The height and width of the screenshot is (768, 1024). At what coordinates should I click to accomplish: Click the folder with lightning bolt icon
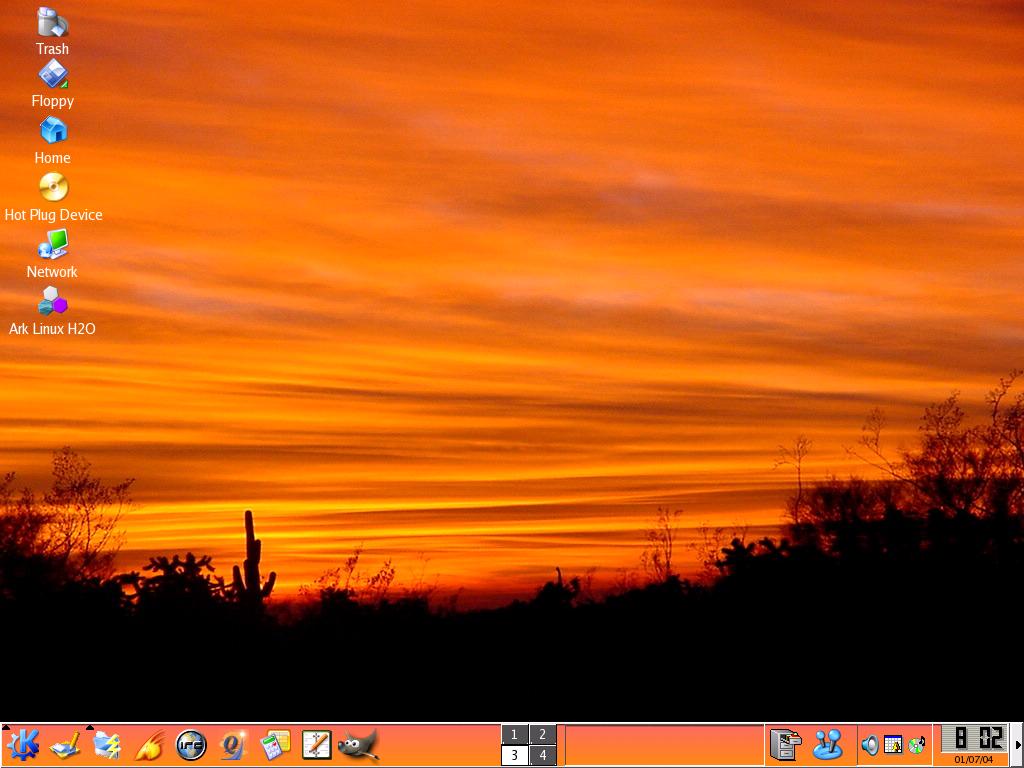[107, 745]
